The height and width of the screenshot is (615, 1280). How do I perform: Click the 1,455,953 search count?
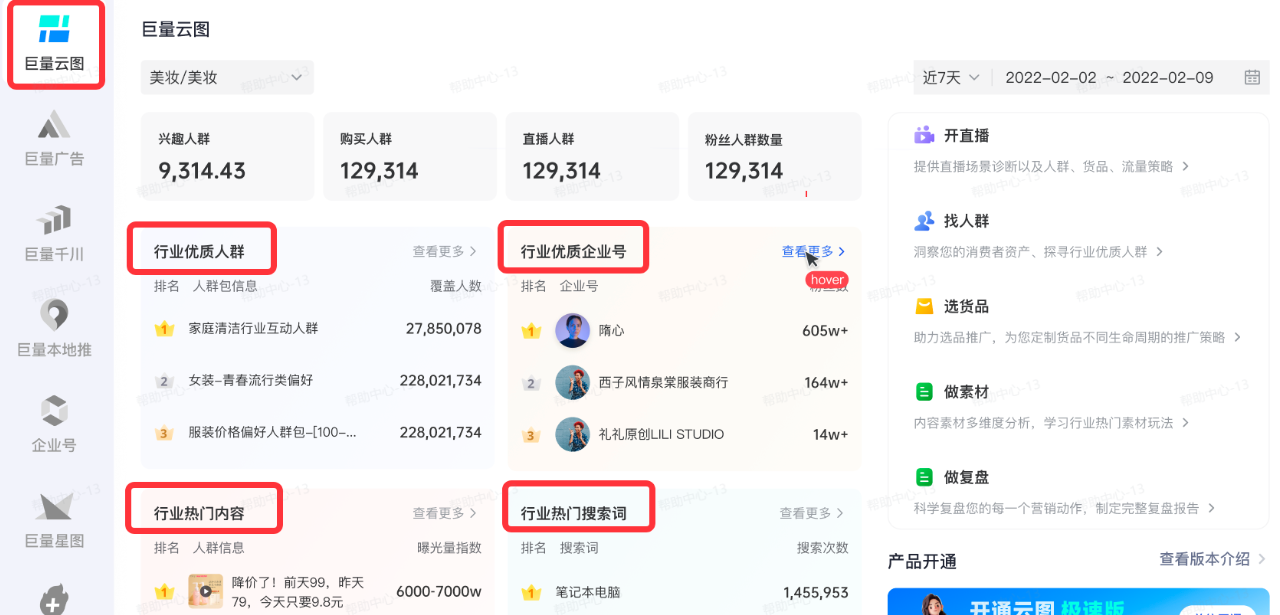(x=816, y=593)
